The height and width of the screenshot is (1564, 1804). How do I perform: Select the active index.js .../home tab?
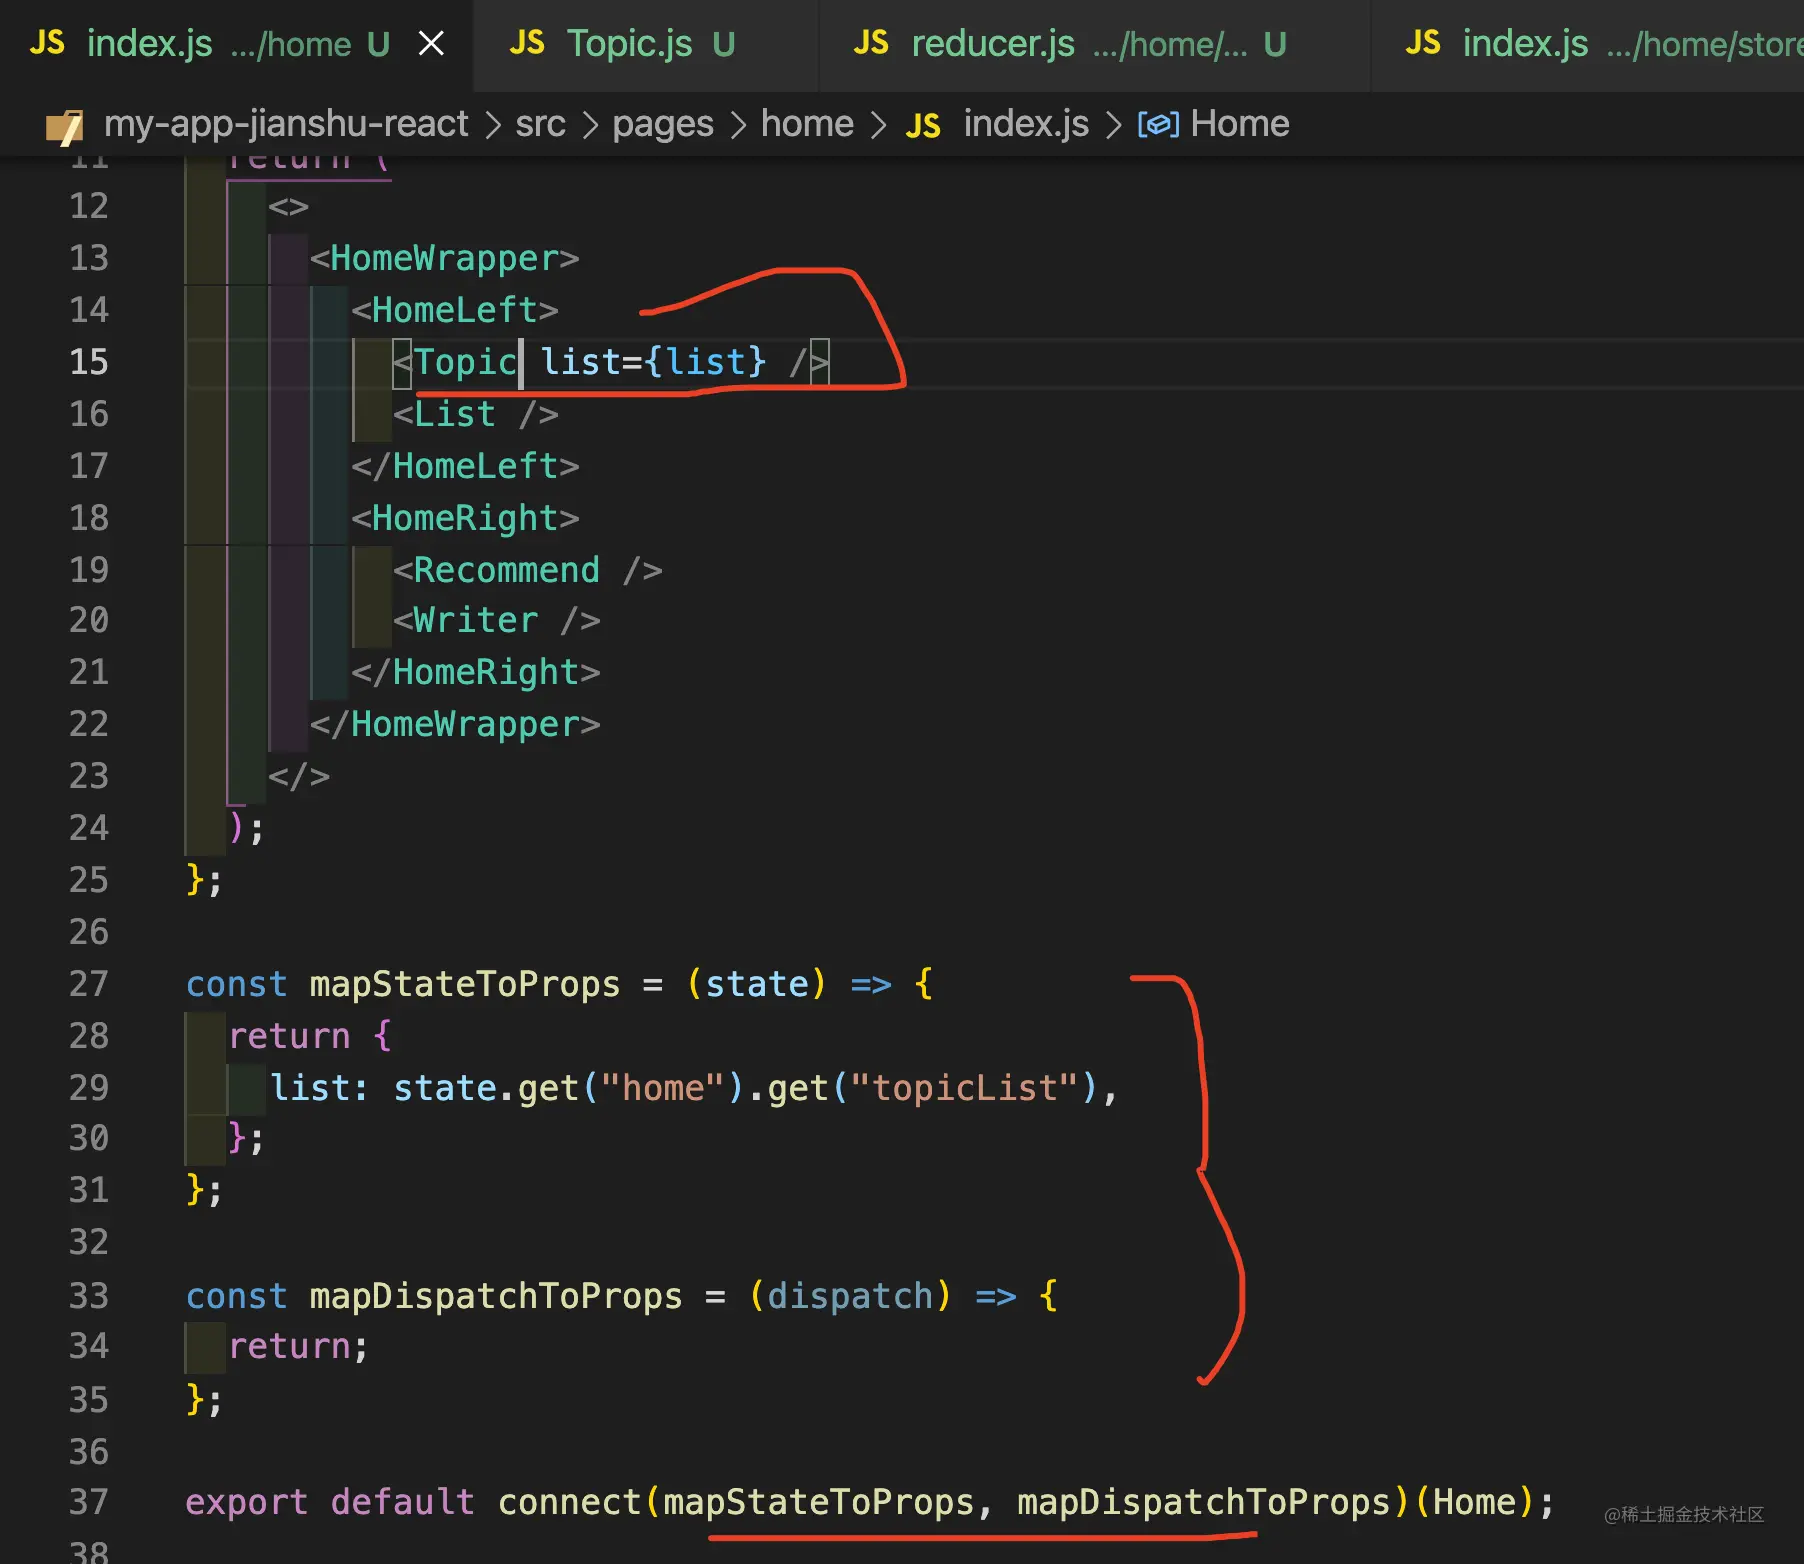coord(236,45)
